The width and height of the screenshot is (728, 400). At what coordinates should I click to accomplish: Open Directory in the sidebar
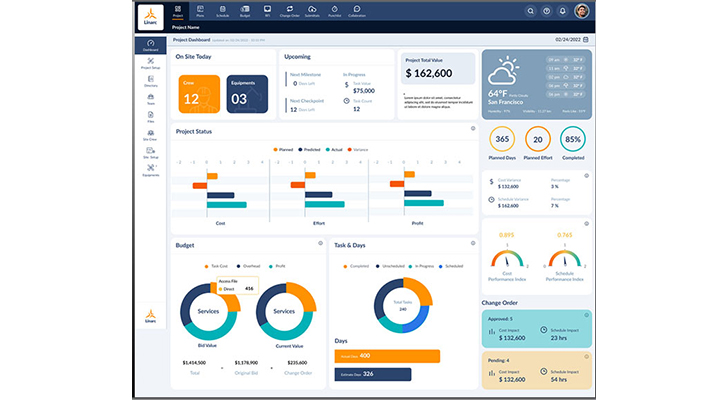[150, 82]
